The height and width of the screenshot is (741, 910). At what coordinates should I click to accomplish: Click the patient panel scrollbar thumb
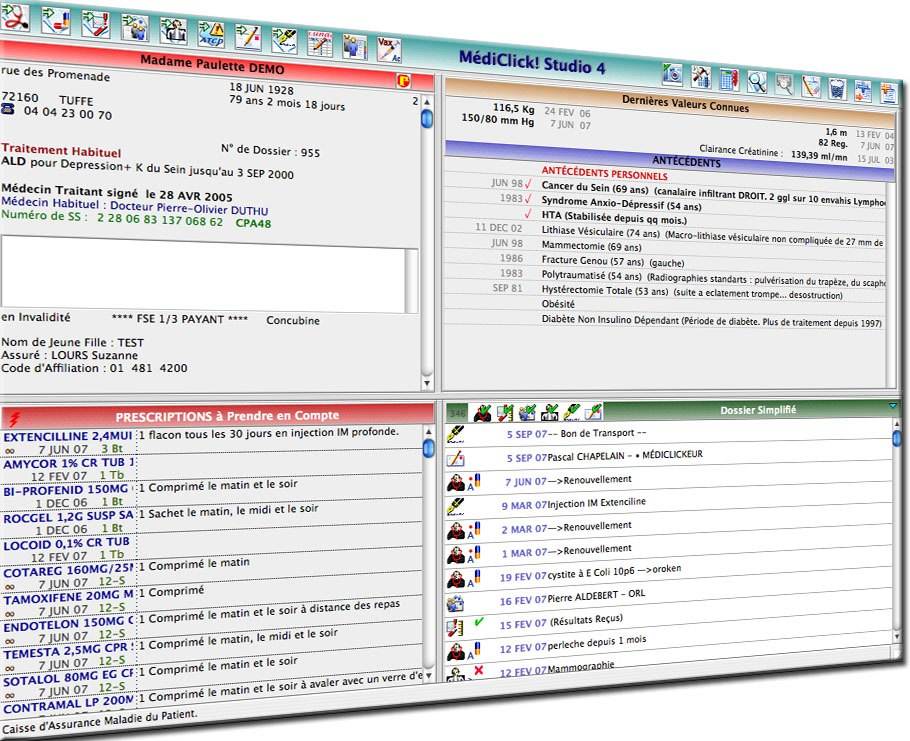[427, 118]
